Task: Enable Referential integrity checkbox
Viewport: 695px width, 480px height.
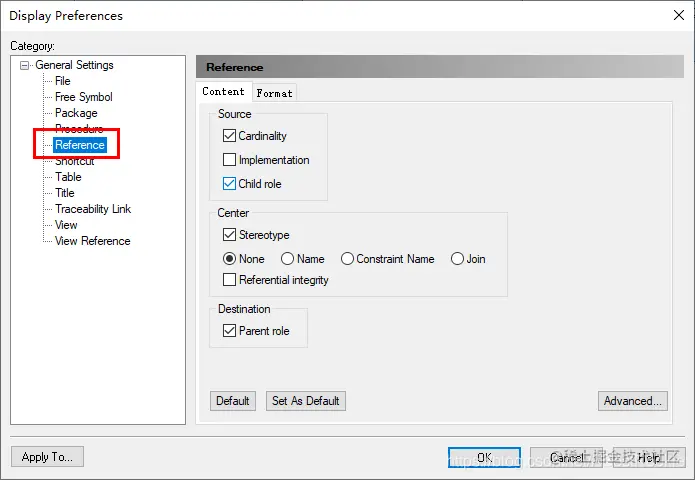Action: tap(229, 280)
